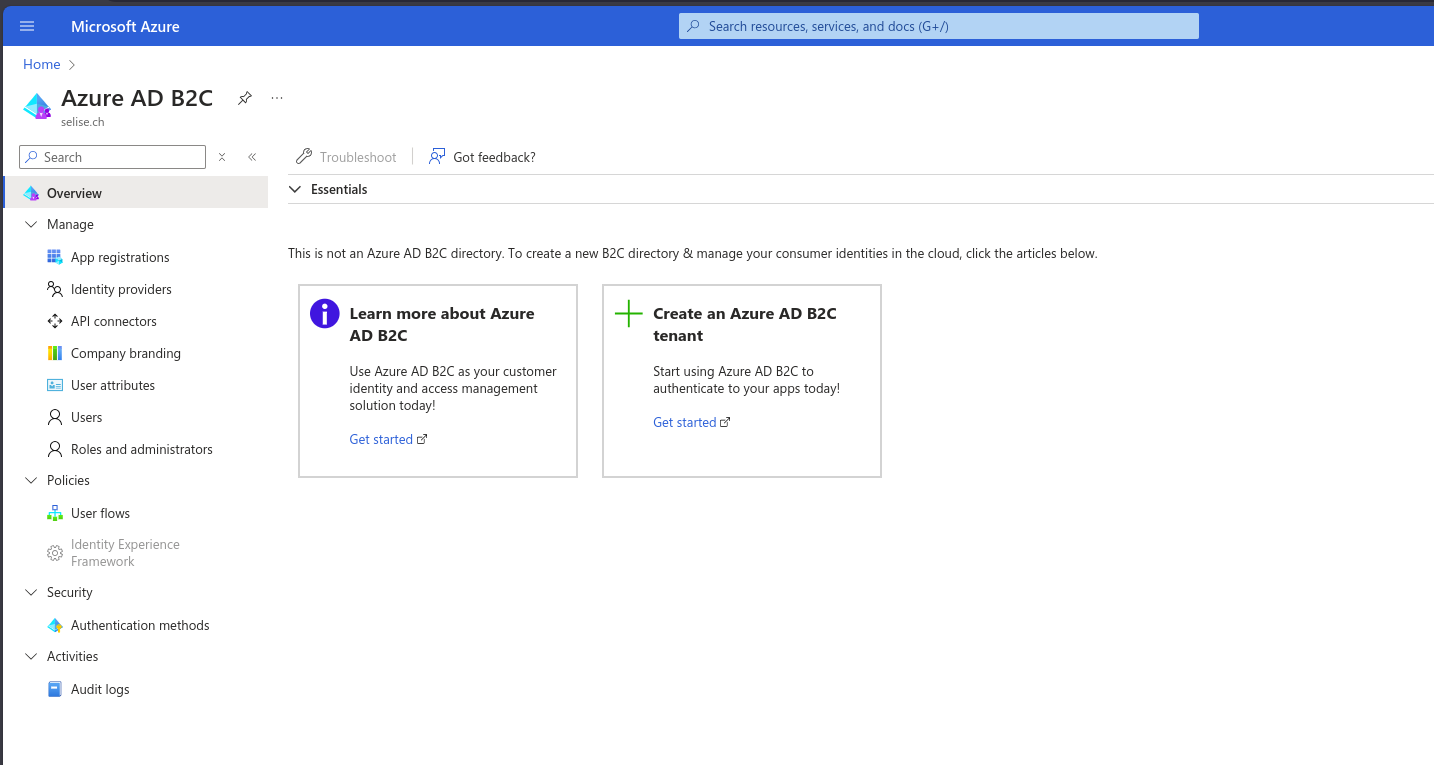Select Identity providers under Manage
Screen dimensions: 1434x765
(122, 289)
